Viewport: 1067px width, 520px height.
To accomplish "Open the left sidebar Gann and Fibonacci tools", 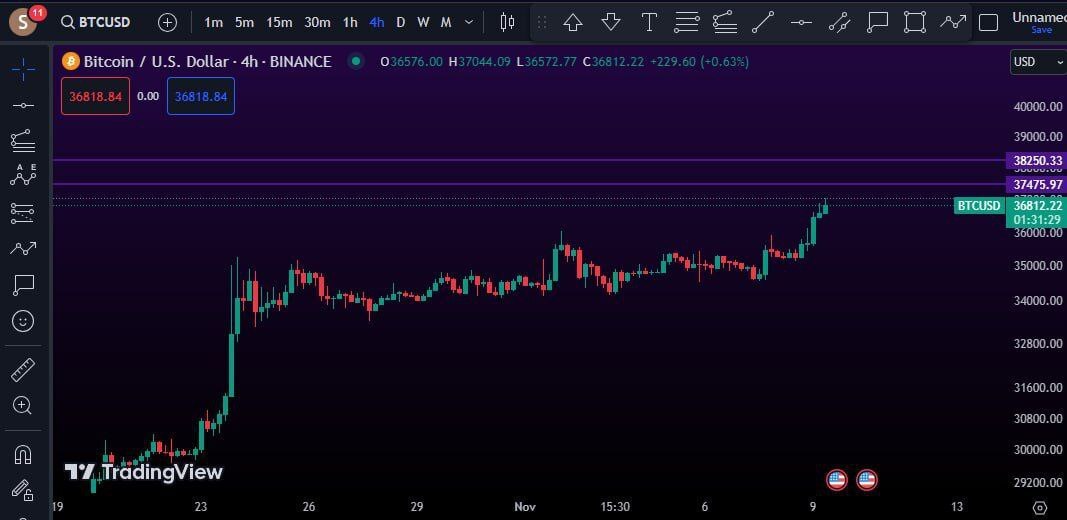I will point(23,141).
